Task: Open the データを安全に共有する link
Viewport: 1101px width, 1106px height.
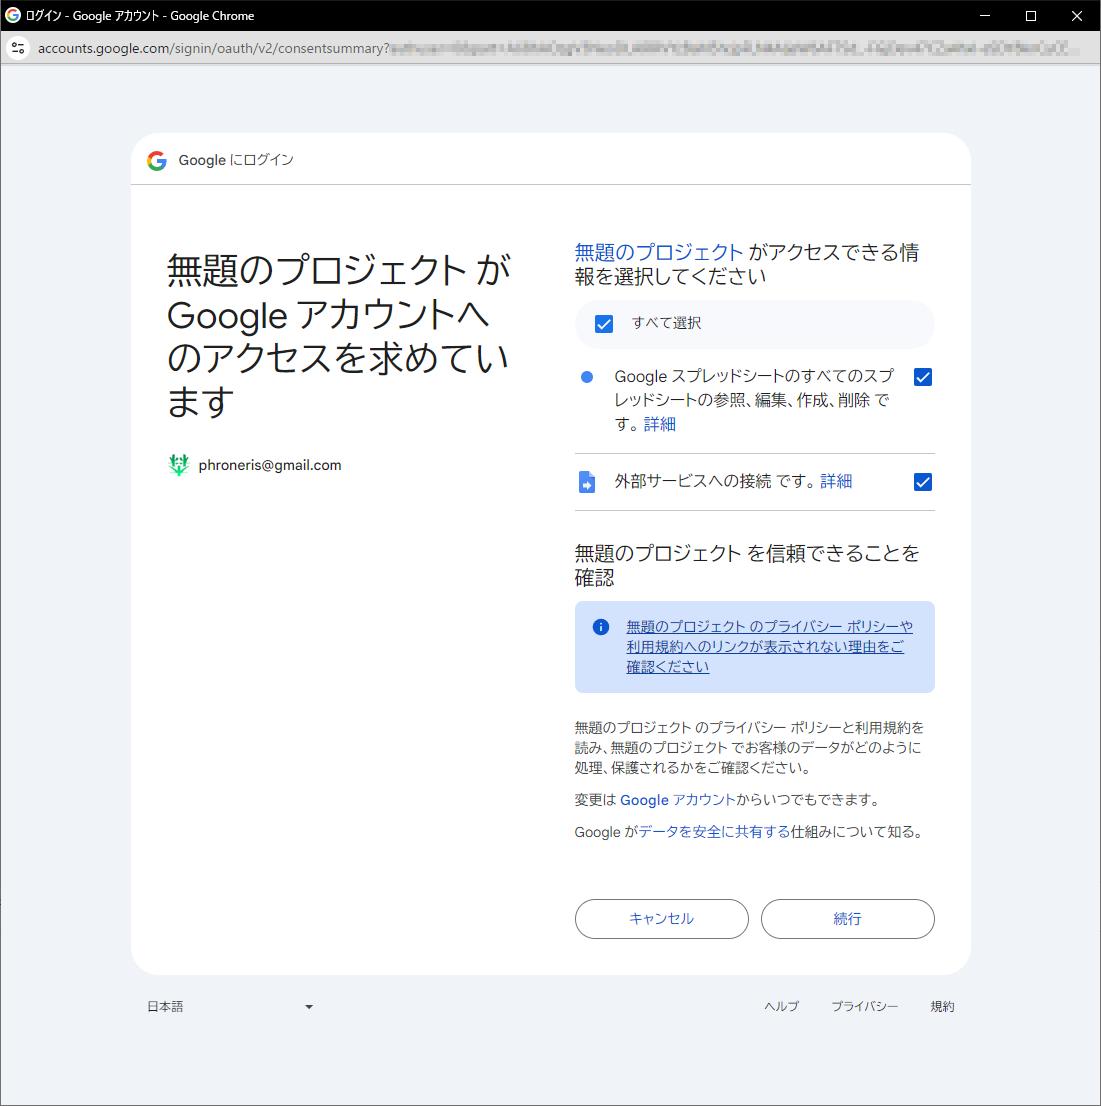Action: point(714,832)
